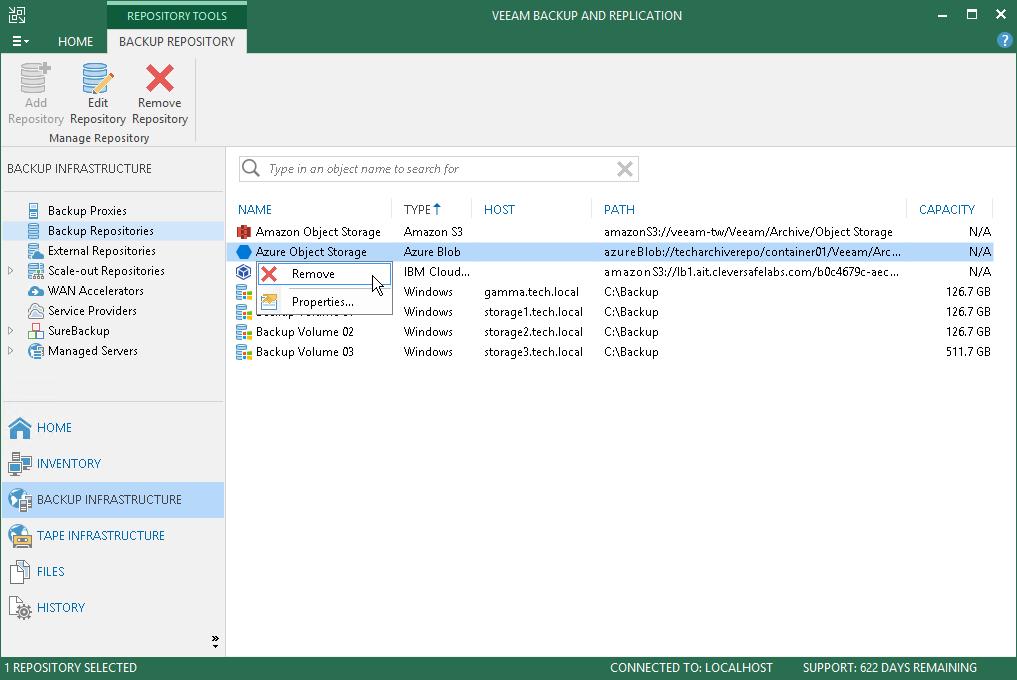Screen dimensions: 1017x680
Task: Sort by the PATH column header
Action: coord(619,210)
